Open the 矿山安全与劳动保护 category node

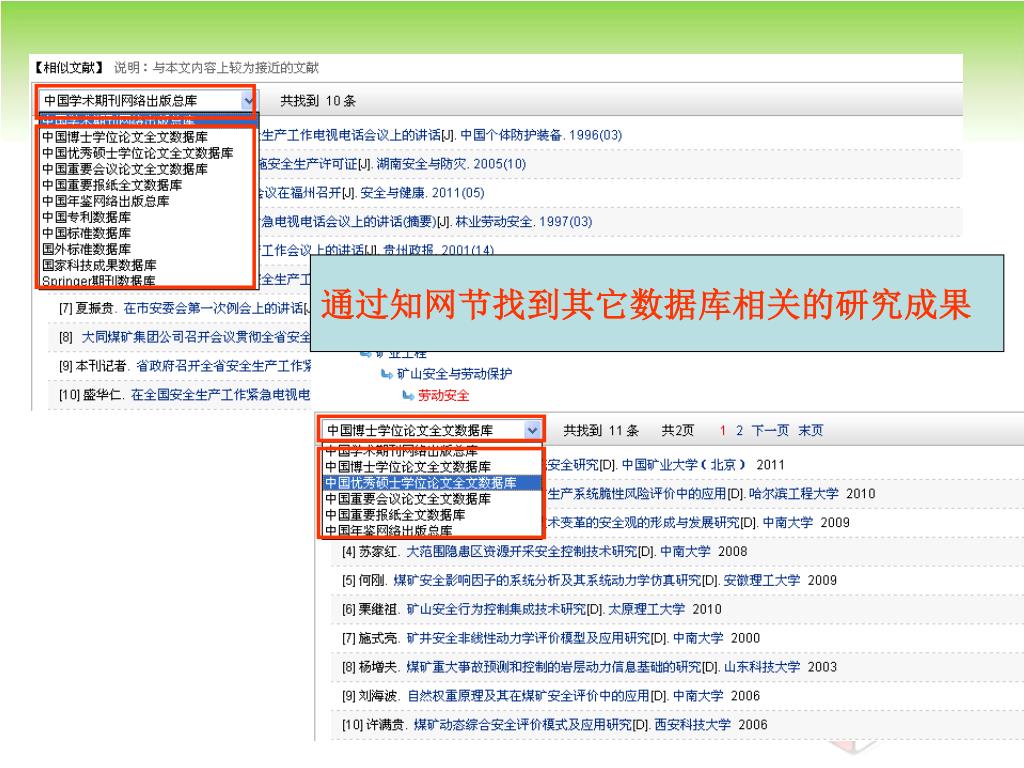pyautogui.click(x=455, y=374)
